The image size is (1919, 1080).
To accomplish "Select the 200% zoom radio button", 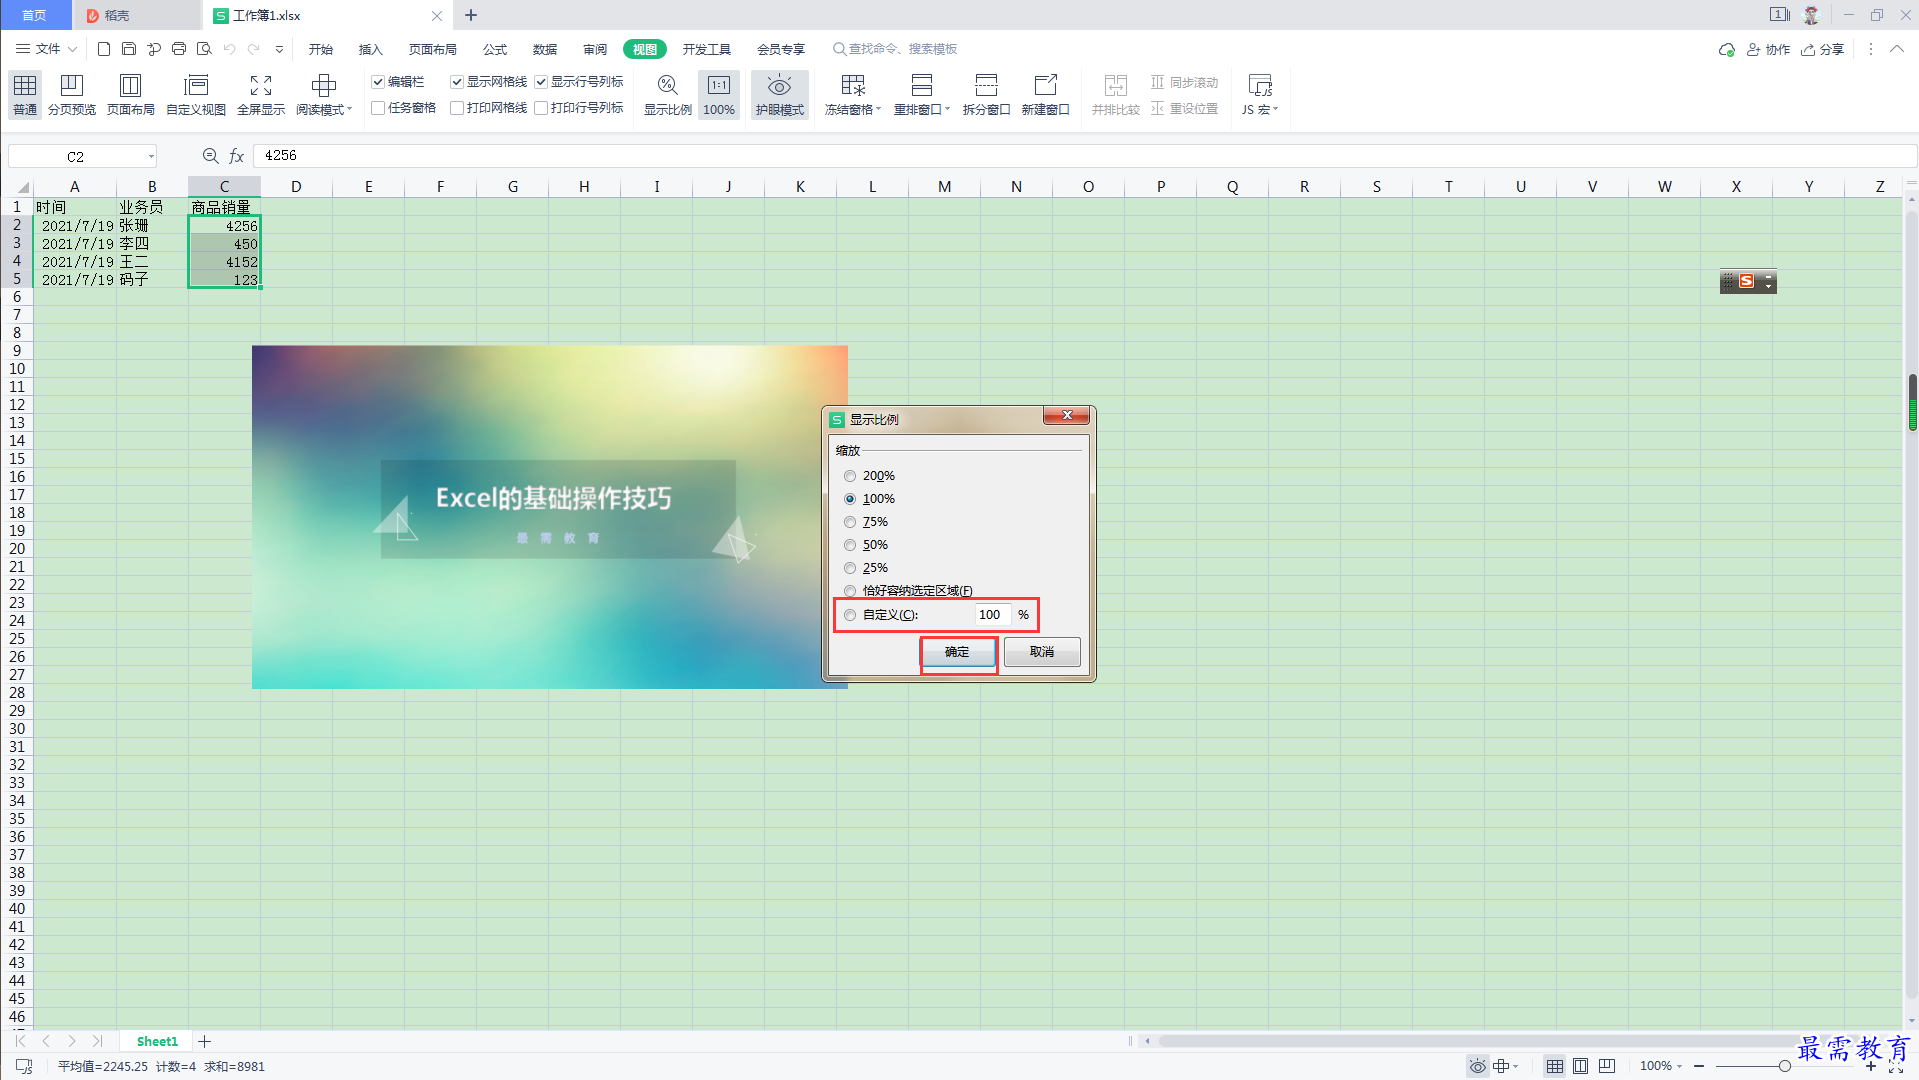I will (x=850, y=476).
